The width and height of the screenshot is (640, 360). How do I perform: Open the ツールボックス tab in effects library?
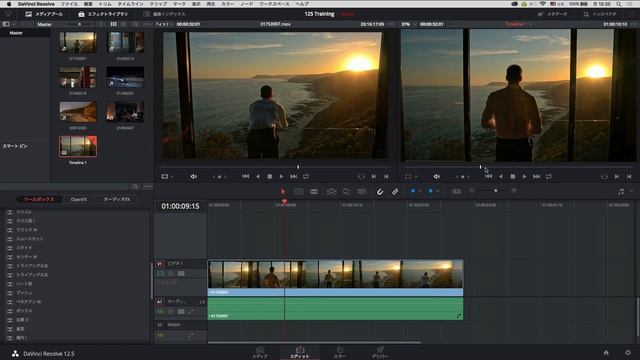pos(39,199)
